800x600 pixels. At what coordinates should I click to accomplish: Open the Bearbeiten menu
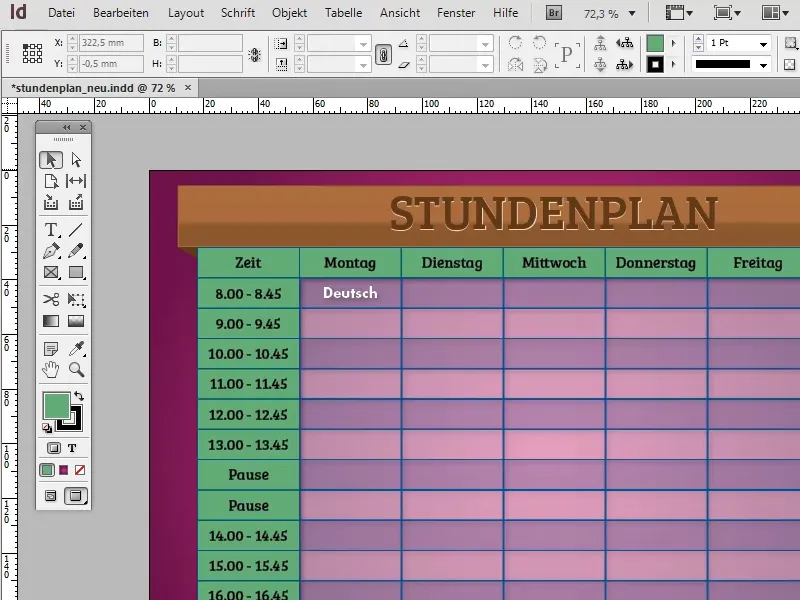[121, 13]
